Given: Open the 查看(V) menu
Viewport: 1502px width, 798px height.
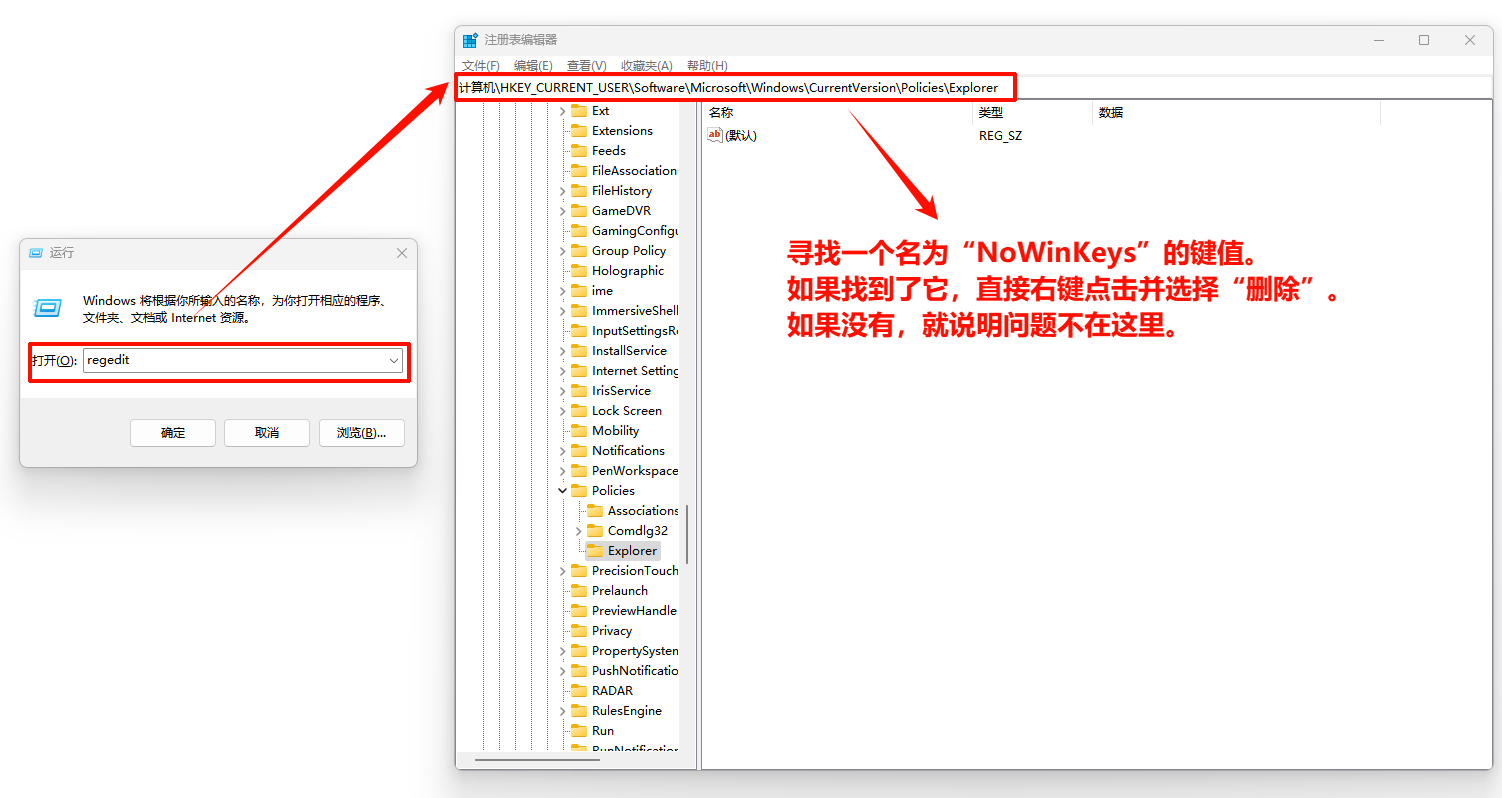Looking at the screenshot, I should [586, 65].
